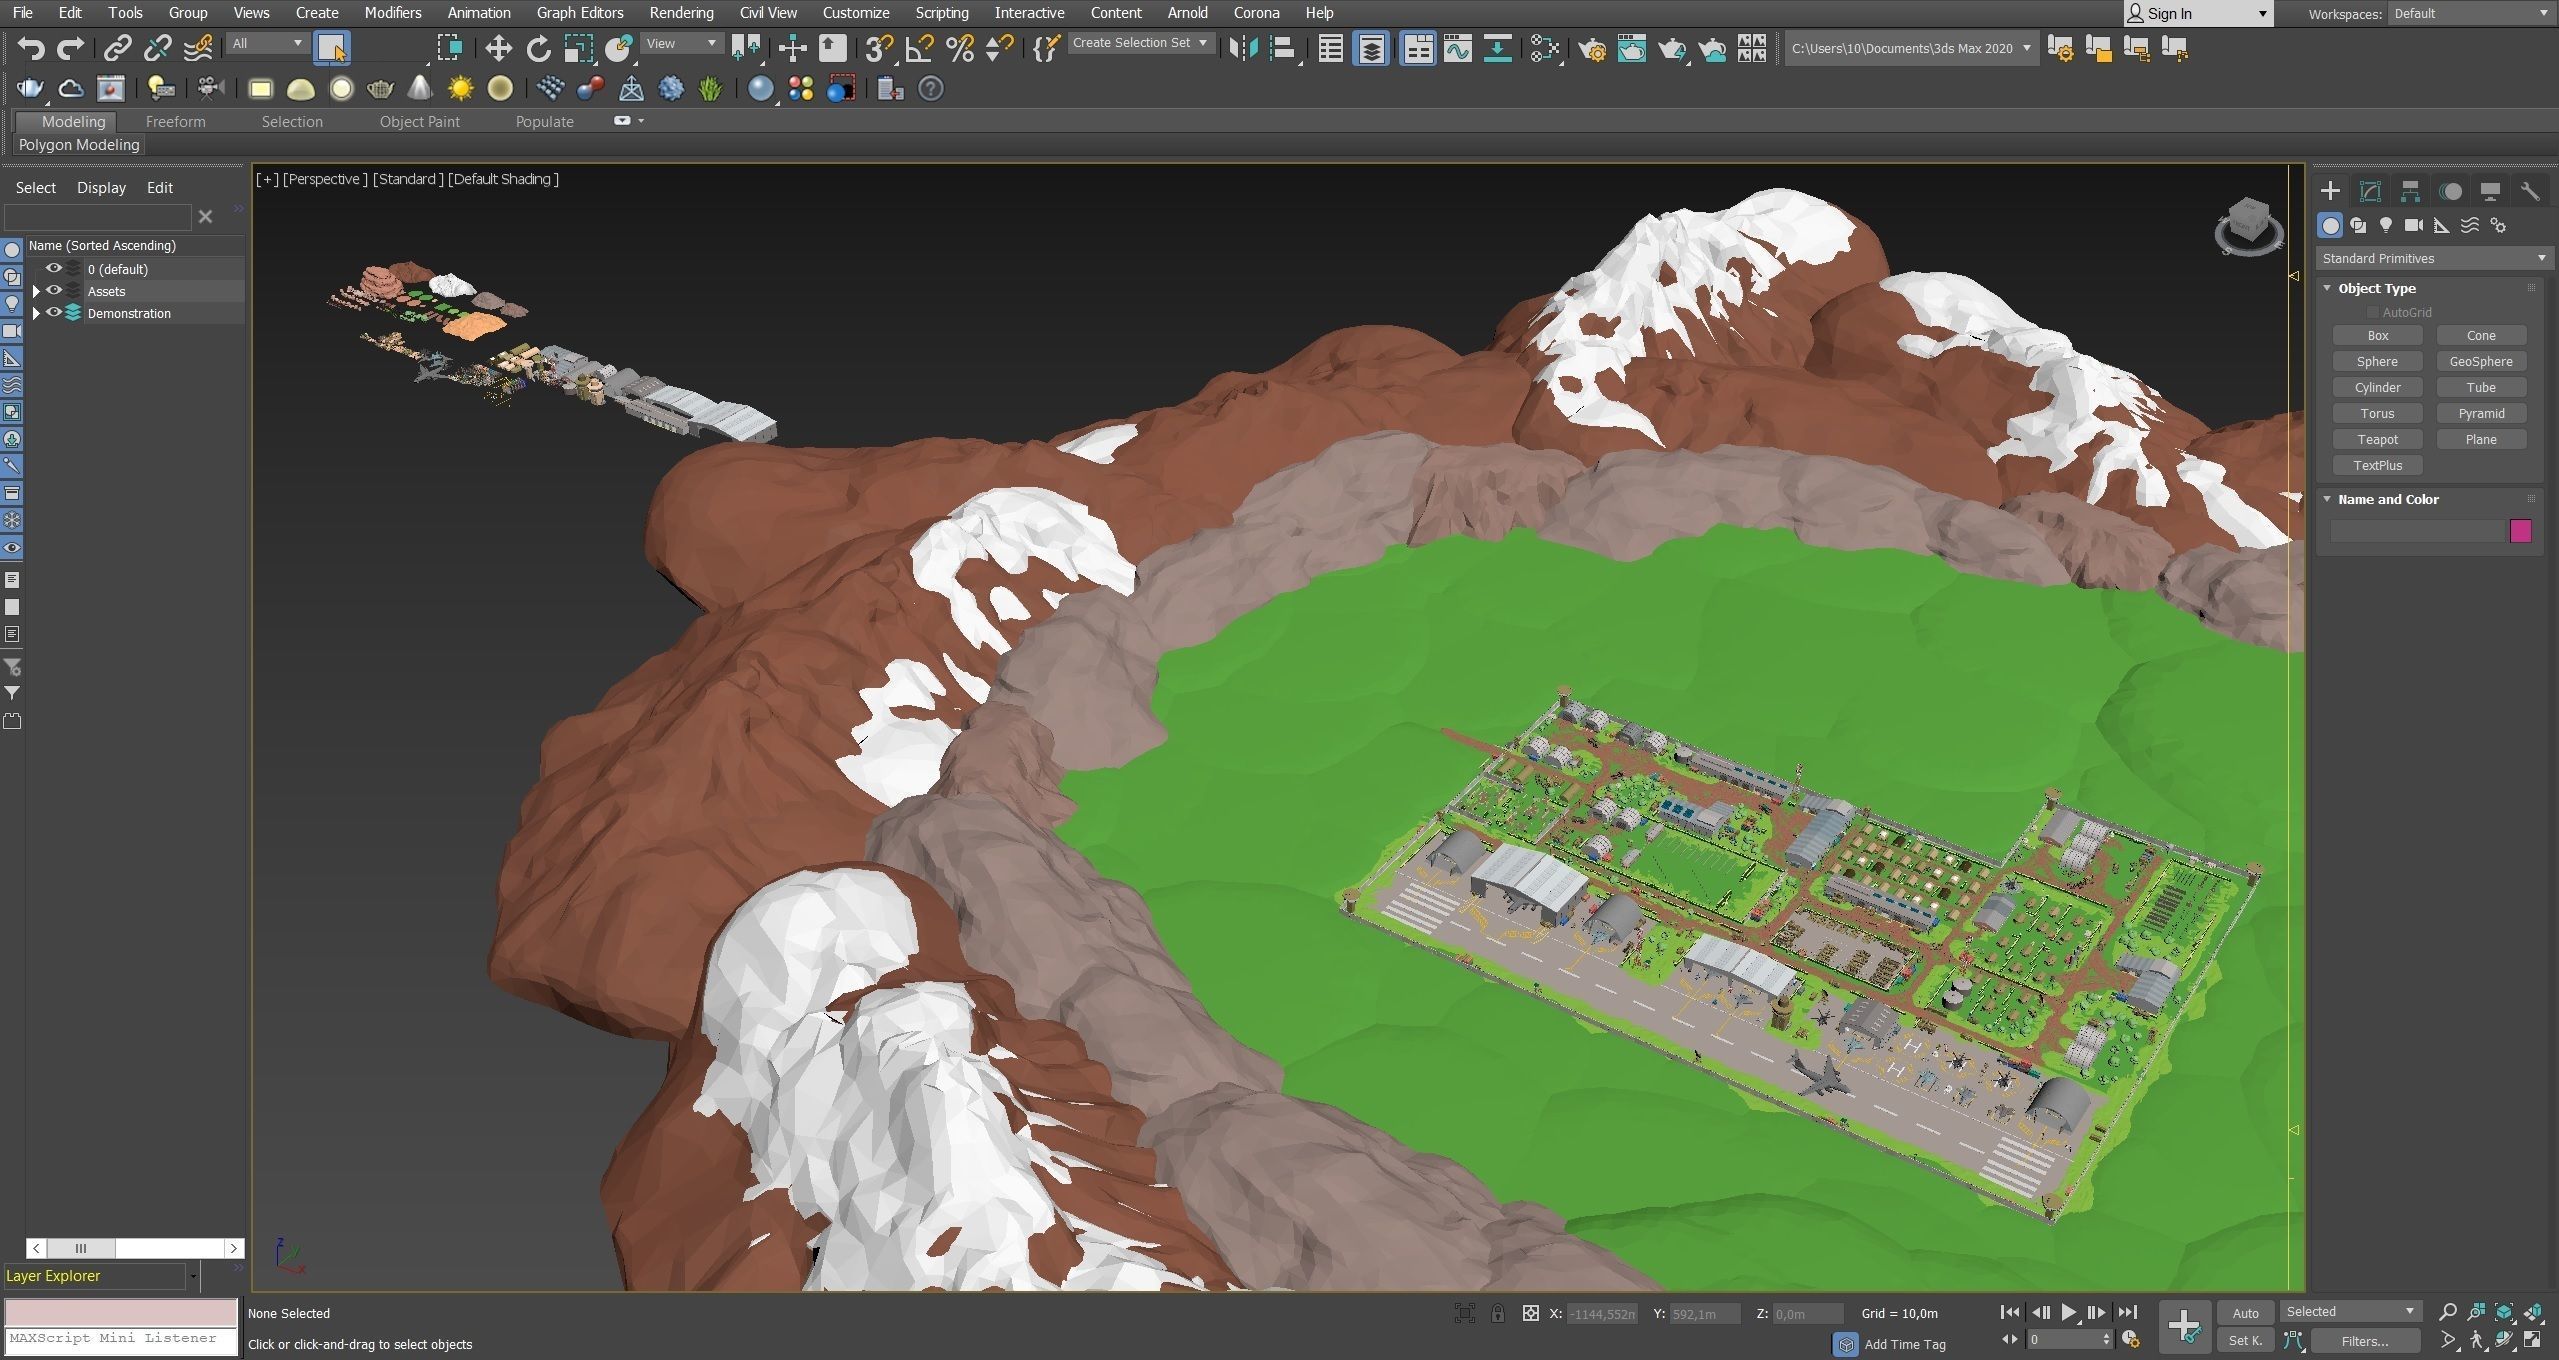Select the Move transform tool
Viewport: 2559px width, 1360px height.
point(498,48)
